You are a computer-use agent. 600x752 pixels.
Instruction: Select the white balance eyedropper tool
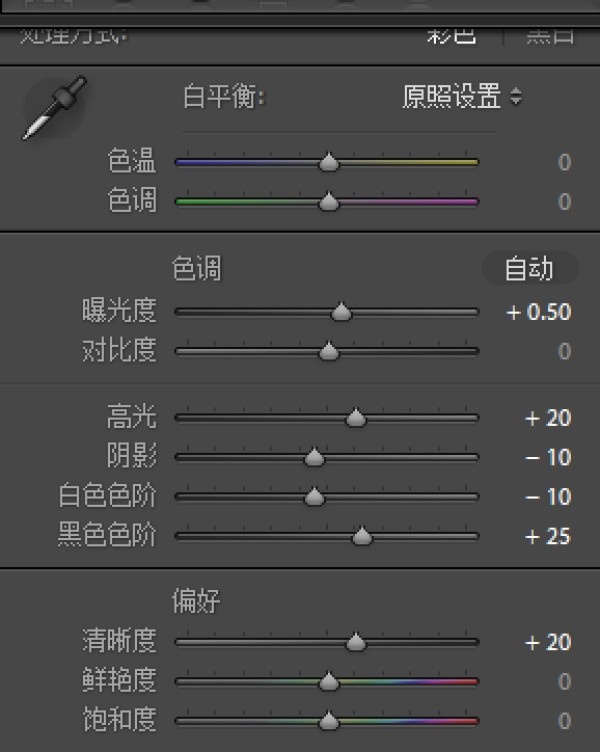coord(54,106)
